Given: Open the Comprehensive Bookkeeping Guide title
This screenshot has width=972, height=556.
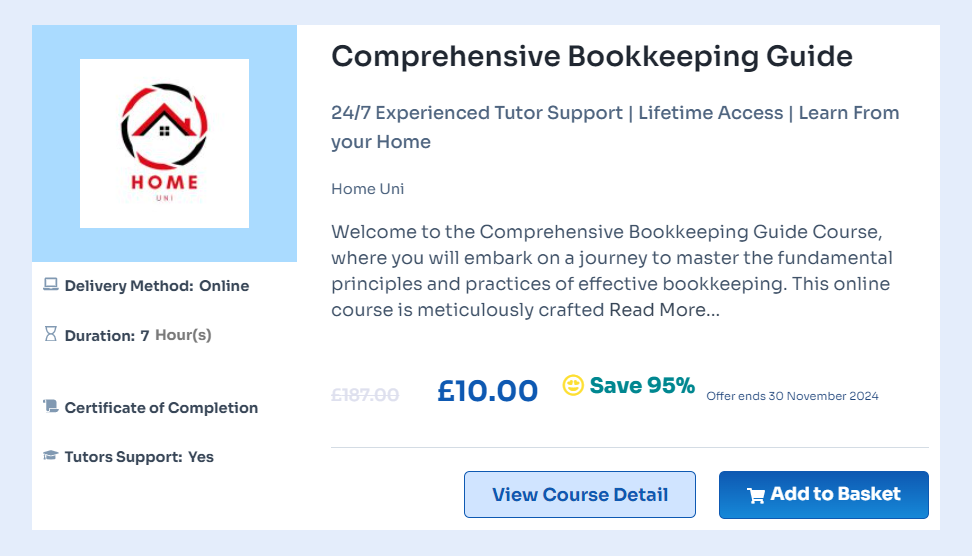Looking at the screenshot, I should [x=592, y=57].
